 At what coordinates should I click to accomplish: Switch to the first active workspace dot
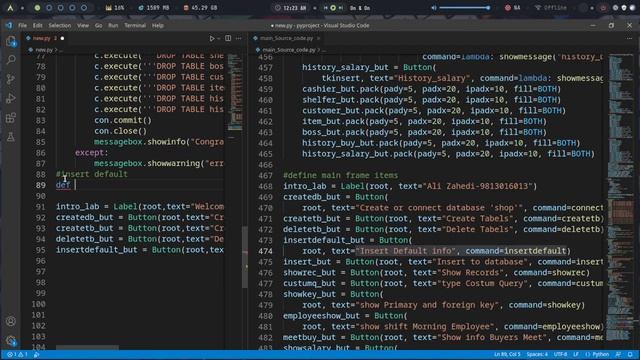coord(37,8)
